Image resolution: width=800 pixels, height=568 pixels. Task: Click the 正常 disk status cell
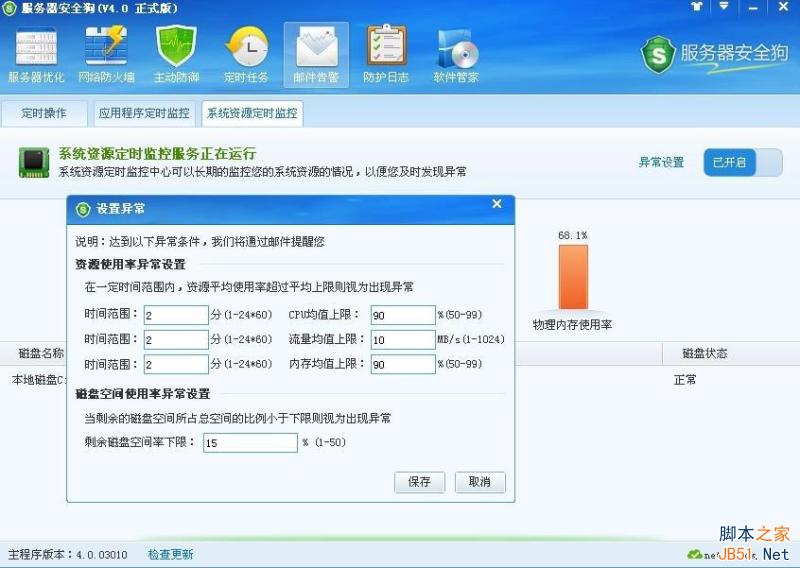[x=685, y=380]
